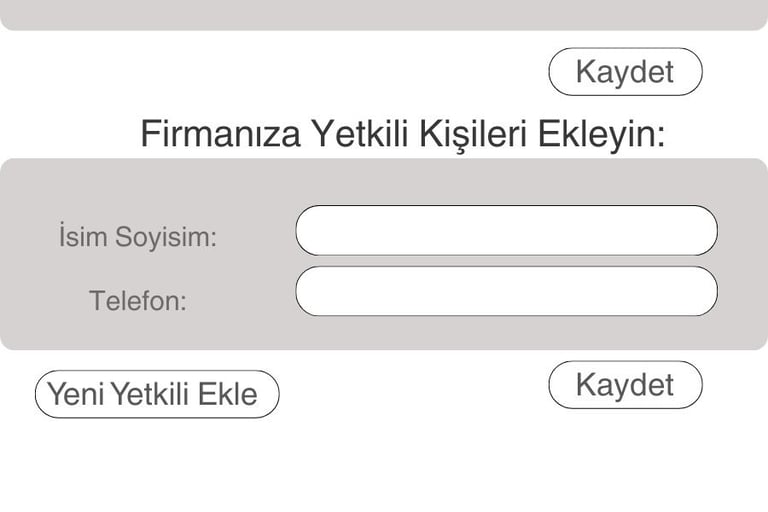Focus the Telefon input field
768x512 pixels.
pos(506,292)
